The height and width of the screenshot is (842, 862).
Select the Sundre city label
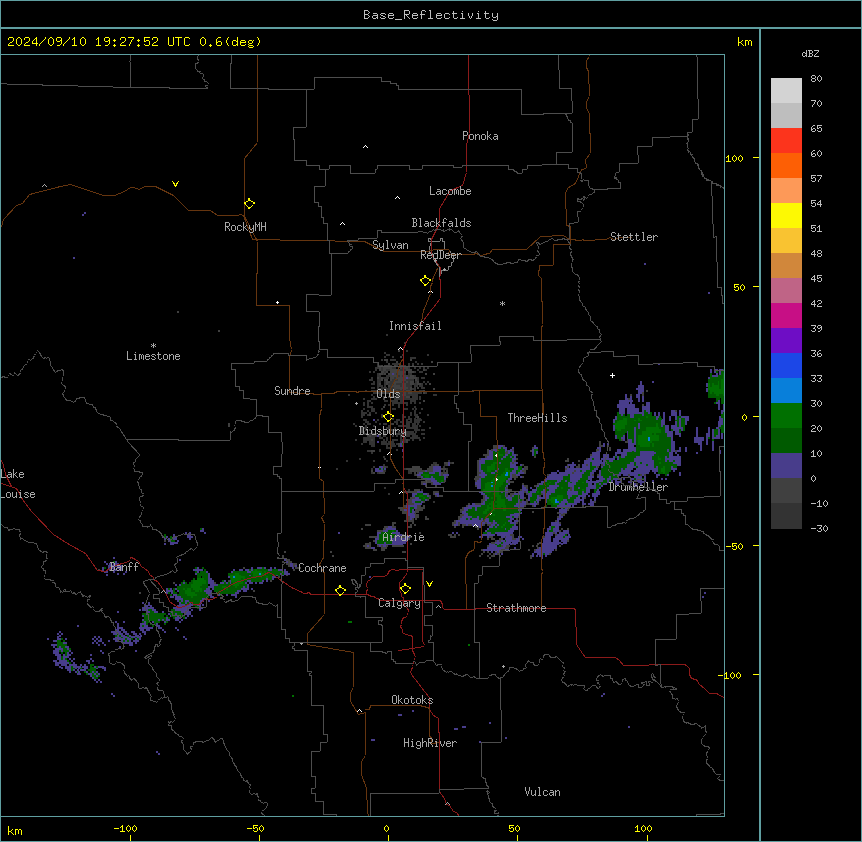tap(292, 391)
